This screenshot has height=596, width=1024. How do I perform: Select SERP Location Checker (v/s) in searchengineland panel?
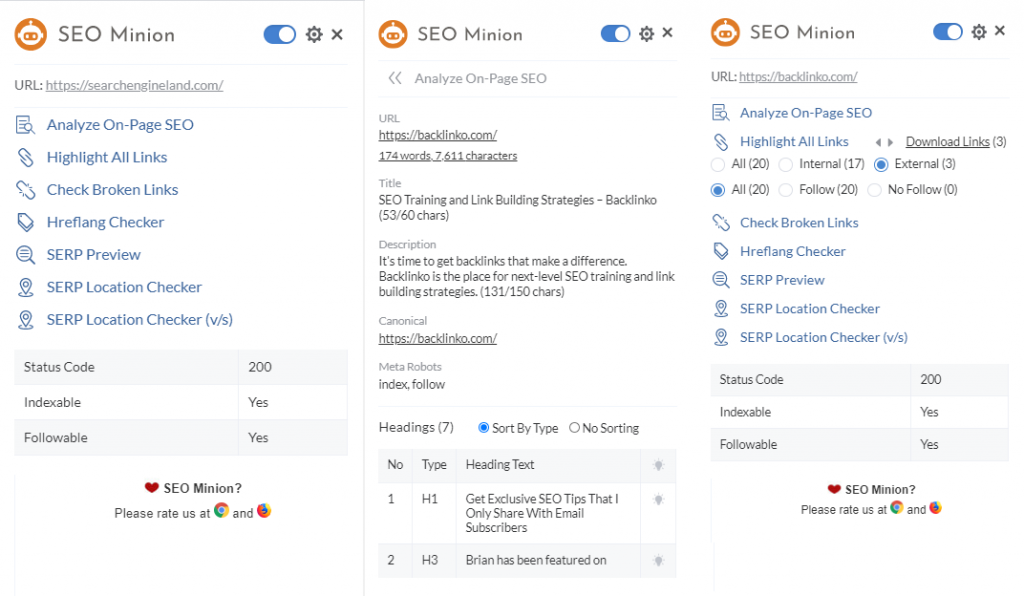point(140,320)
